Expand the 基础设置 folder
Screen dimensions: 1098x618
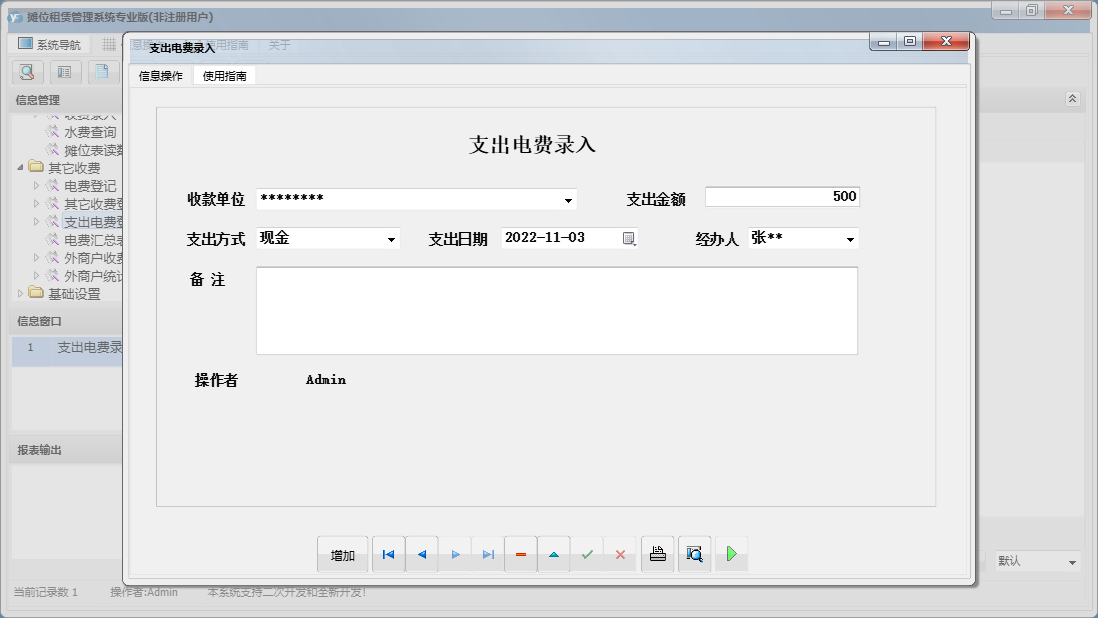(x=18, y=294)
